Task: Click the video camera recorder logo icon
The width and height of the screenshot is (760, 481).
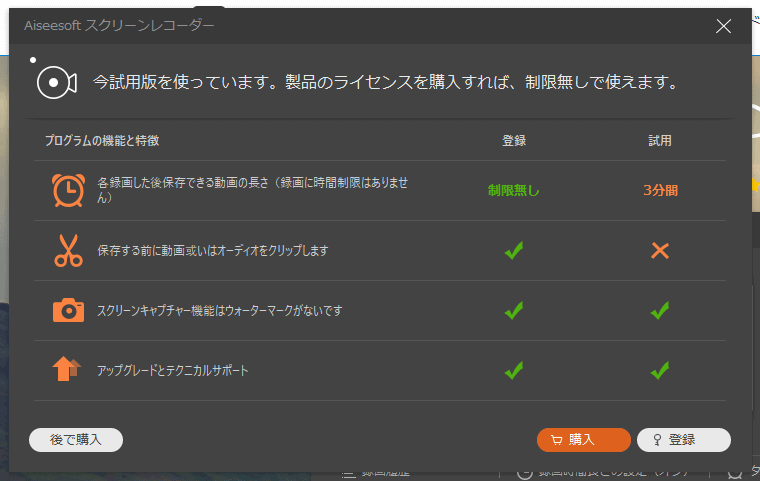Action: click(57, 82)
